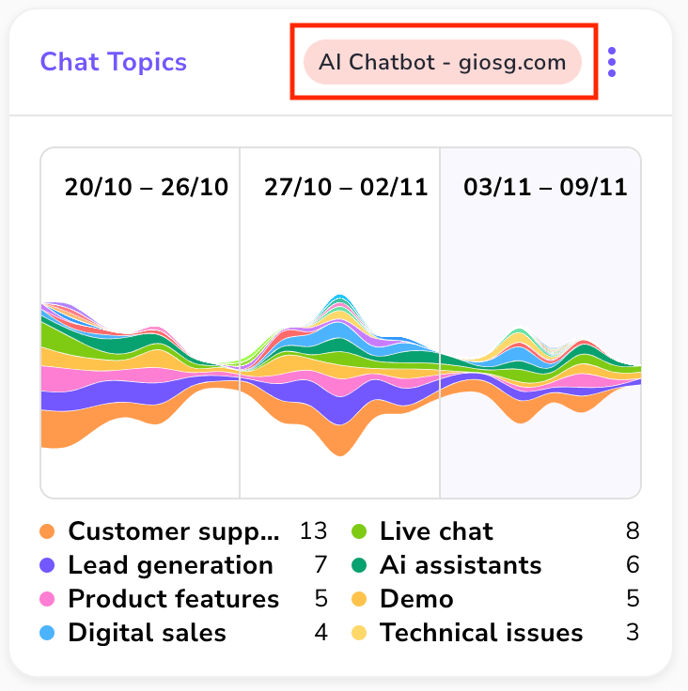Click the AI Chatbot - giosg.com filter pill
This screenshot has width=688, height=691.
coord(442,62)
